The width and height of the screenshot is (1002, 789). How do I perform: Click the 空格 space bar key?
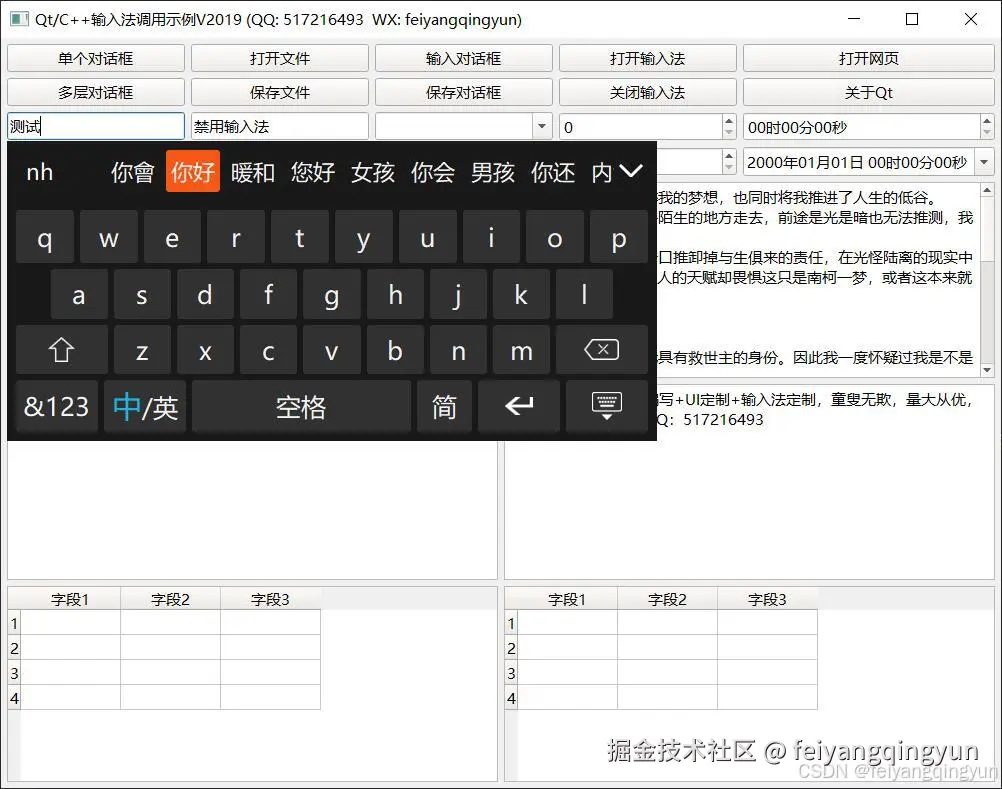(301, 406)
